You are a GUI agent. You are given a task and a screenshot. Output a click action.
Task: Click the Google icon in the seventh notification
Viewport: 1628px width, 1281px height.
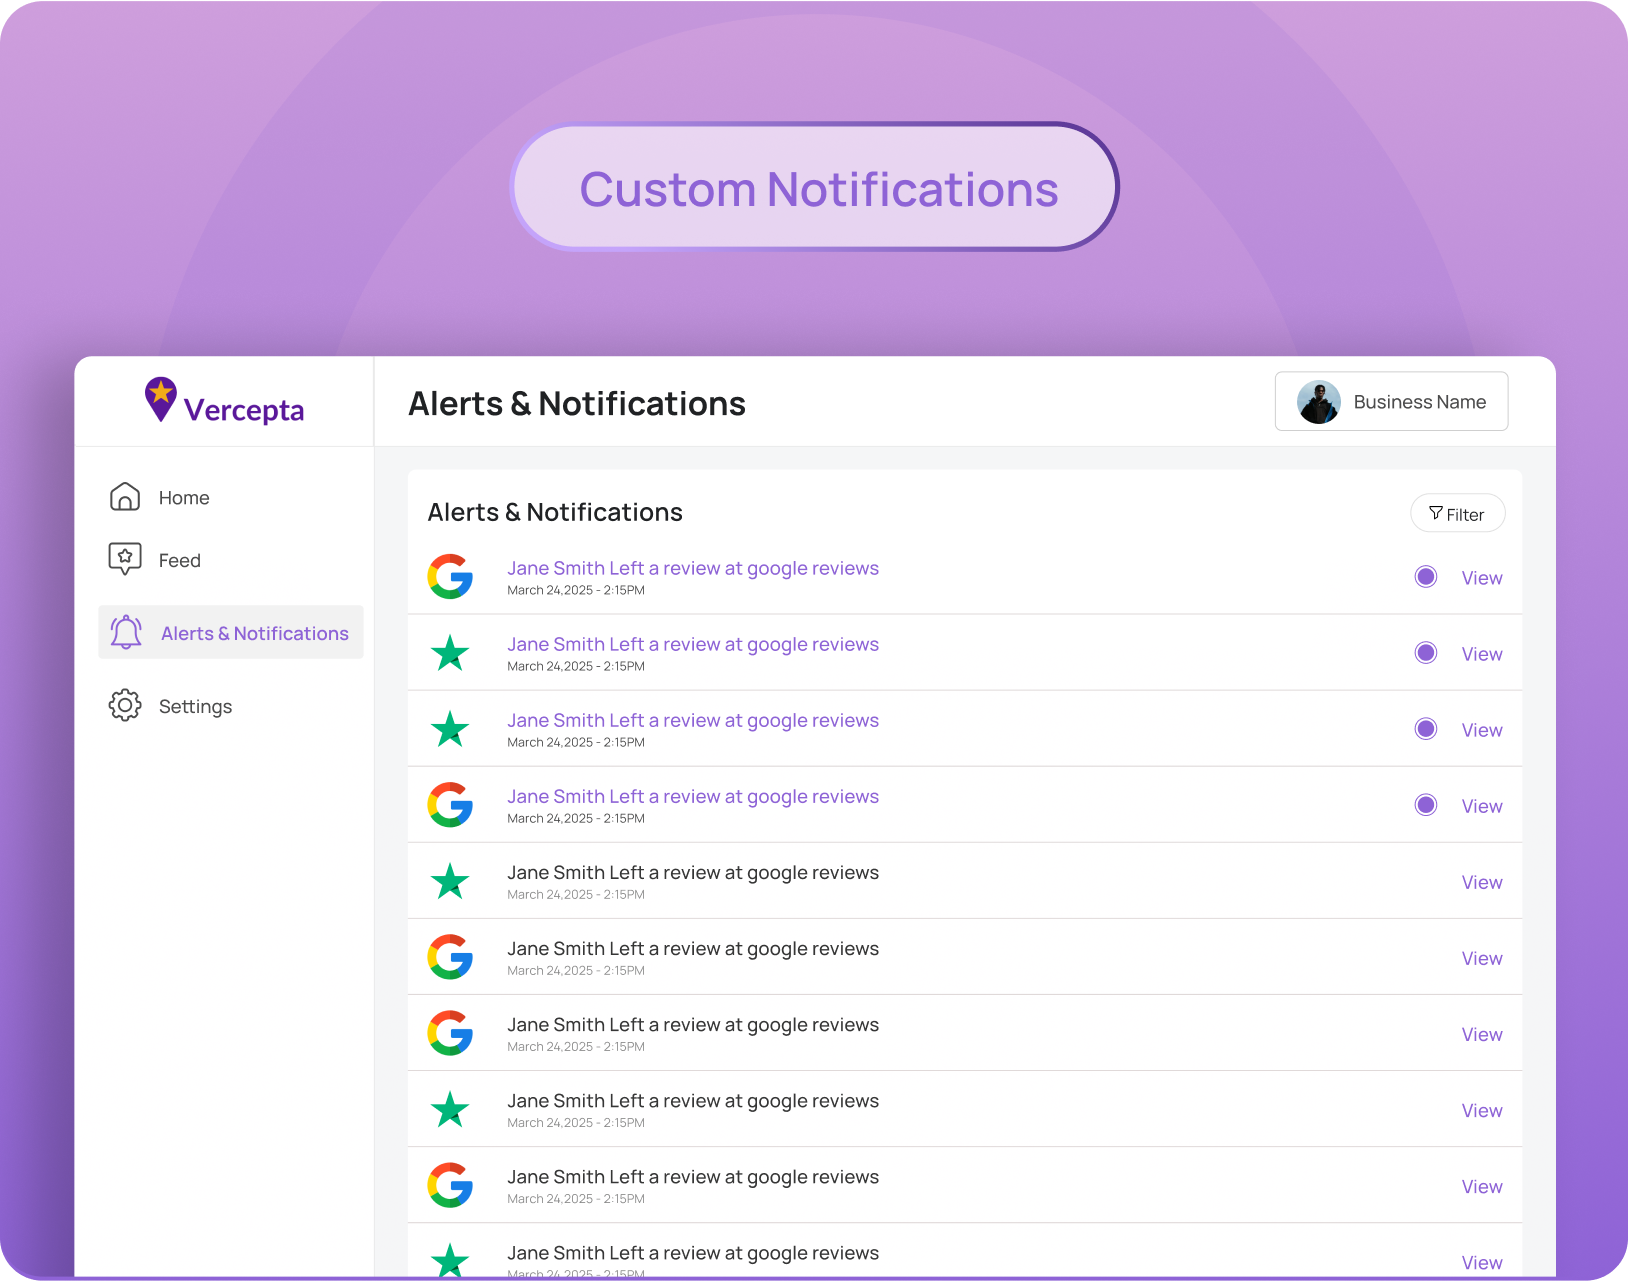[450, 1033]
